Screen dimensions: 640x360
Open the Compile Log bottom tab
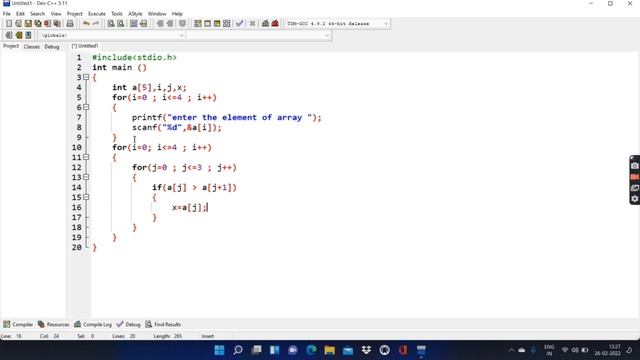(x=93, y=324)
